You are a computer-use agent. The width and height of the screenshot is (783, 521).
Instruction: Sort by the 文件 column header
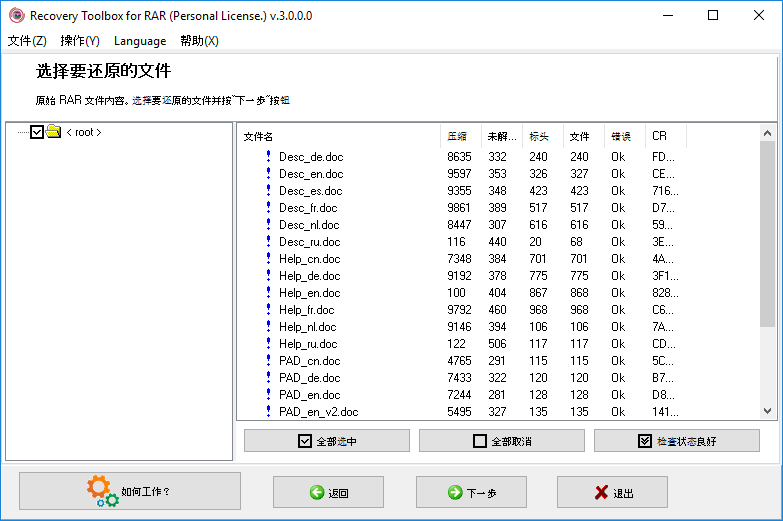click(x=584, y=136)
